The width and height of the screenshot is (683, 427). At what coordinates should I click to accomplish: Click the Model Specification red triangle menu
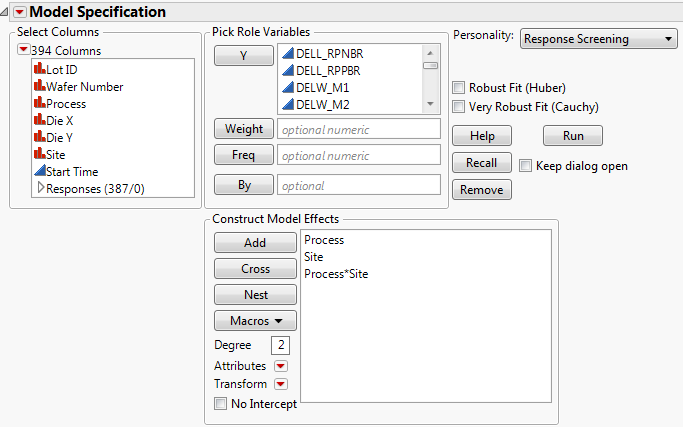click(18, 12)
